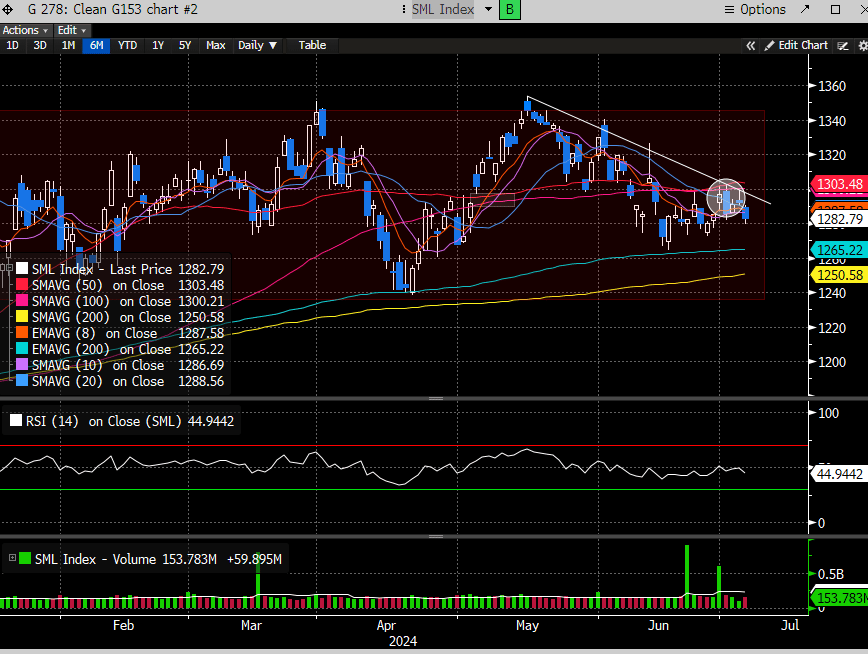The width and height of the screenshot is (868, 654).
Task: Click the 1303.48 red price tag
Action: [840, 184]
